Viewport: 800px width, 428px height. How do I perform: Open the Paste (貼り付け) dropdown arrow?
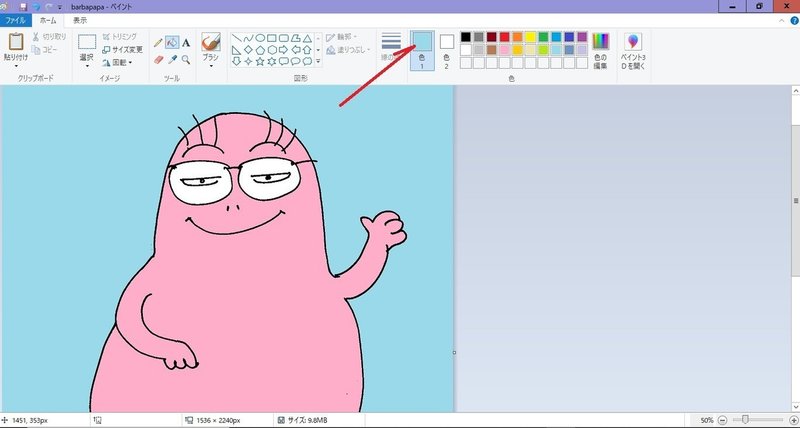point(16,66)
